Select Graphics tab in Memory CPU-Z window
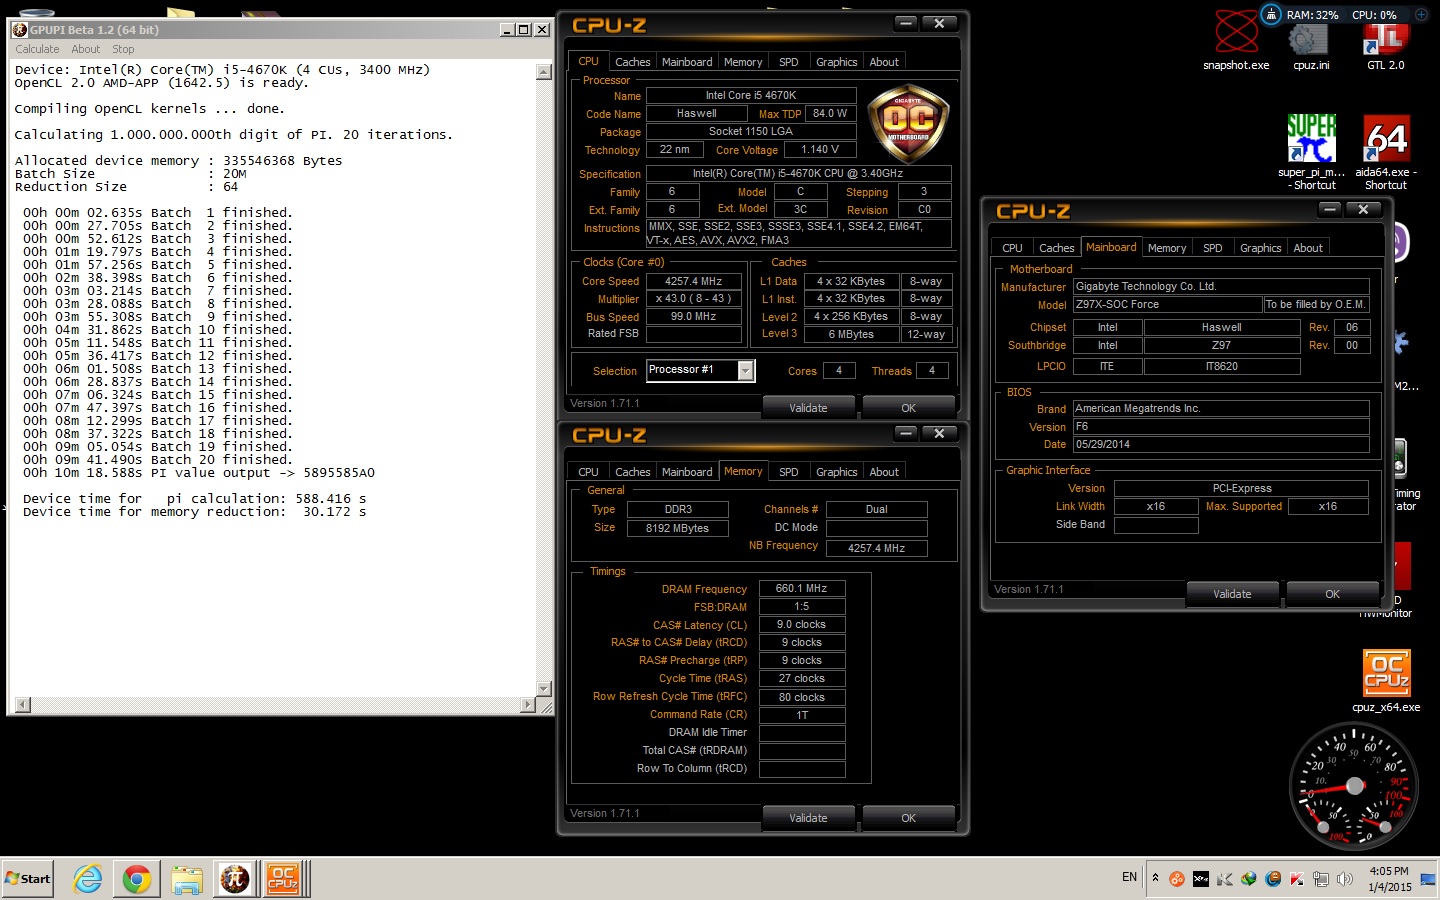 837,472
